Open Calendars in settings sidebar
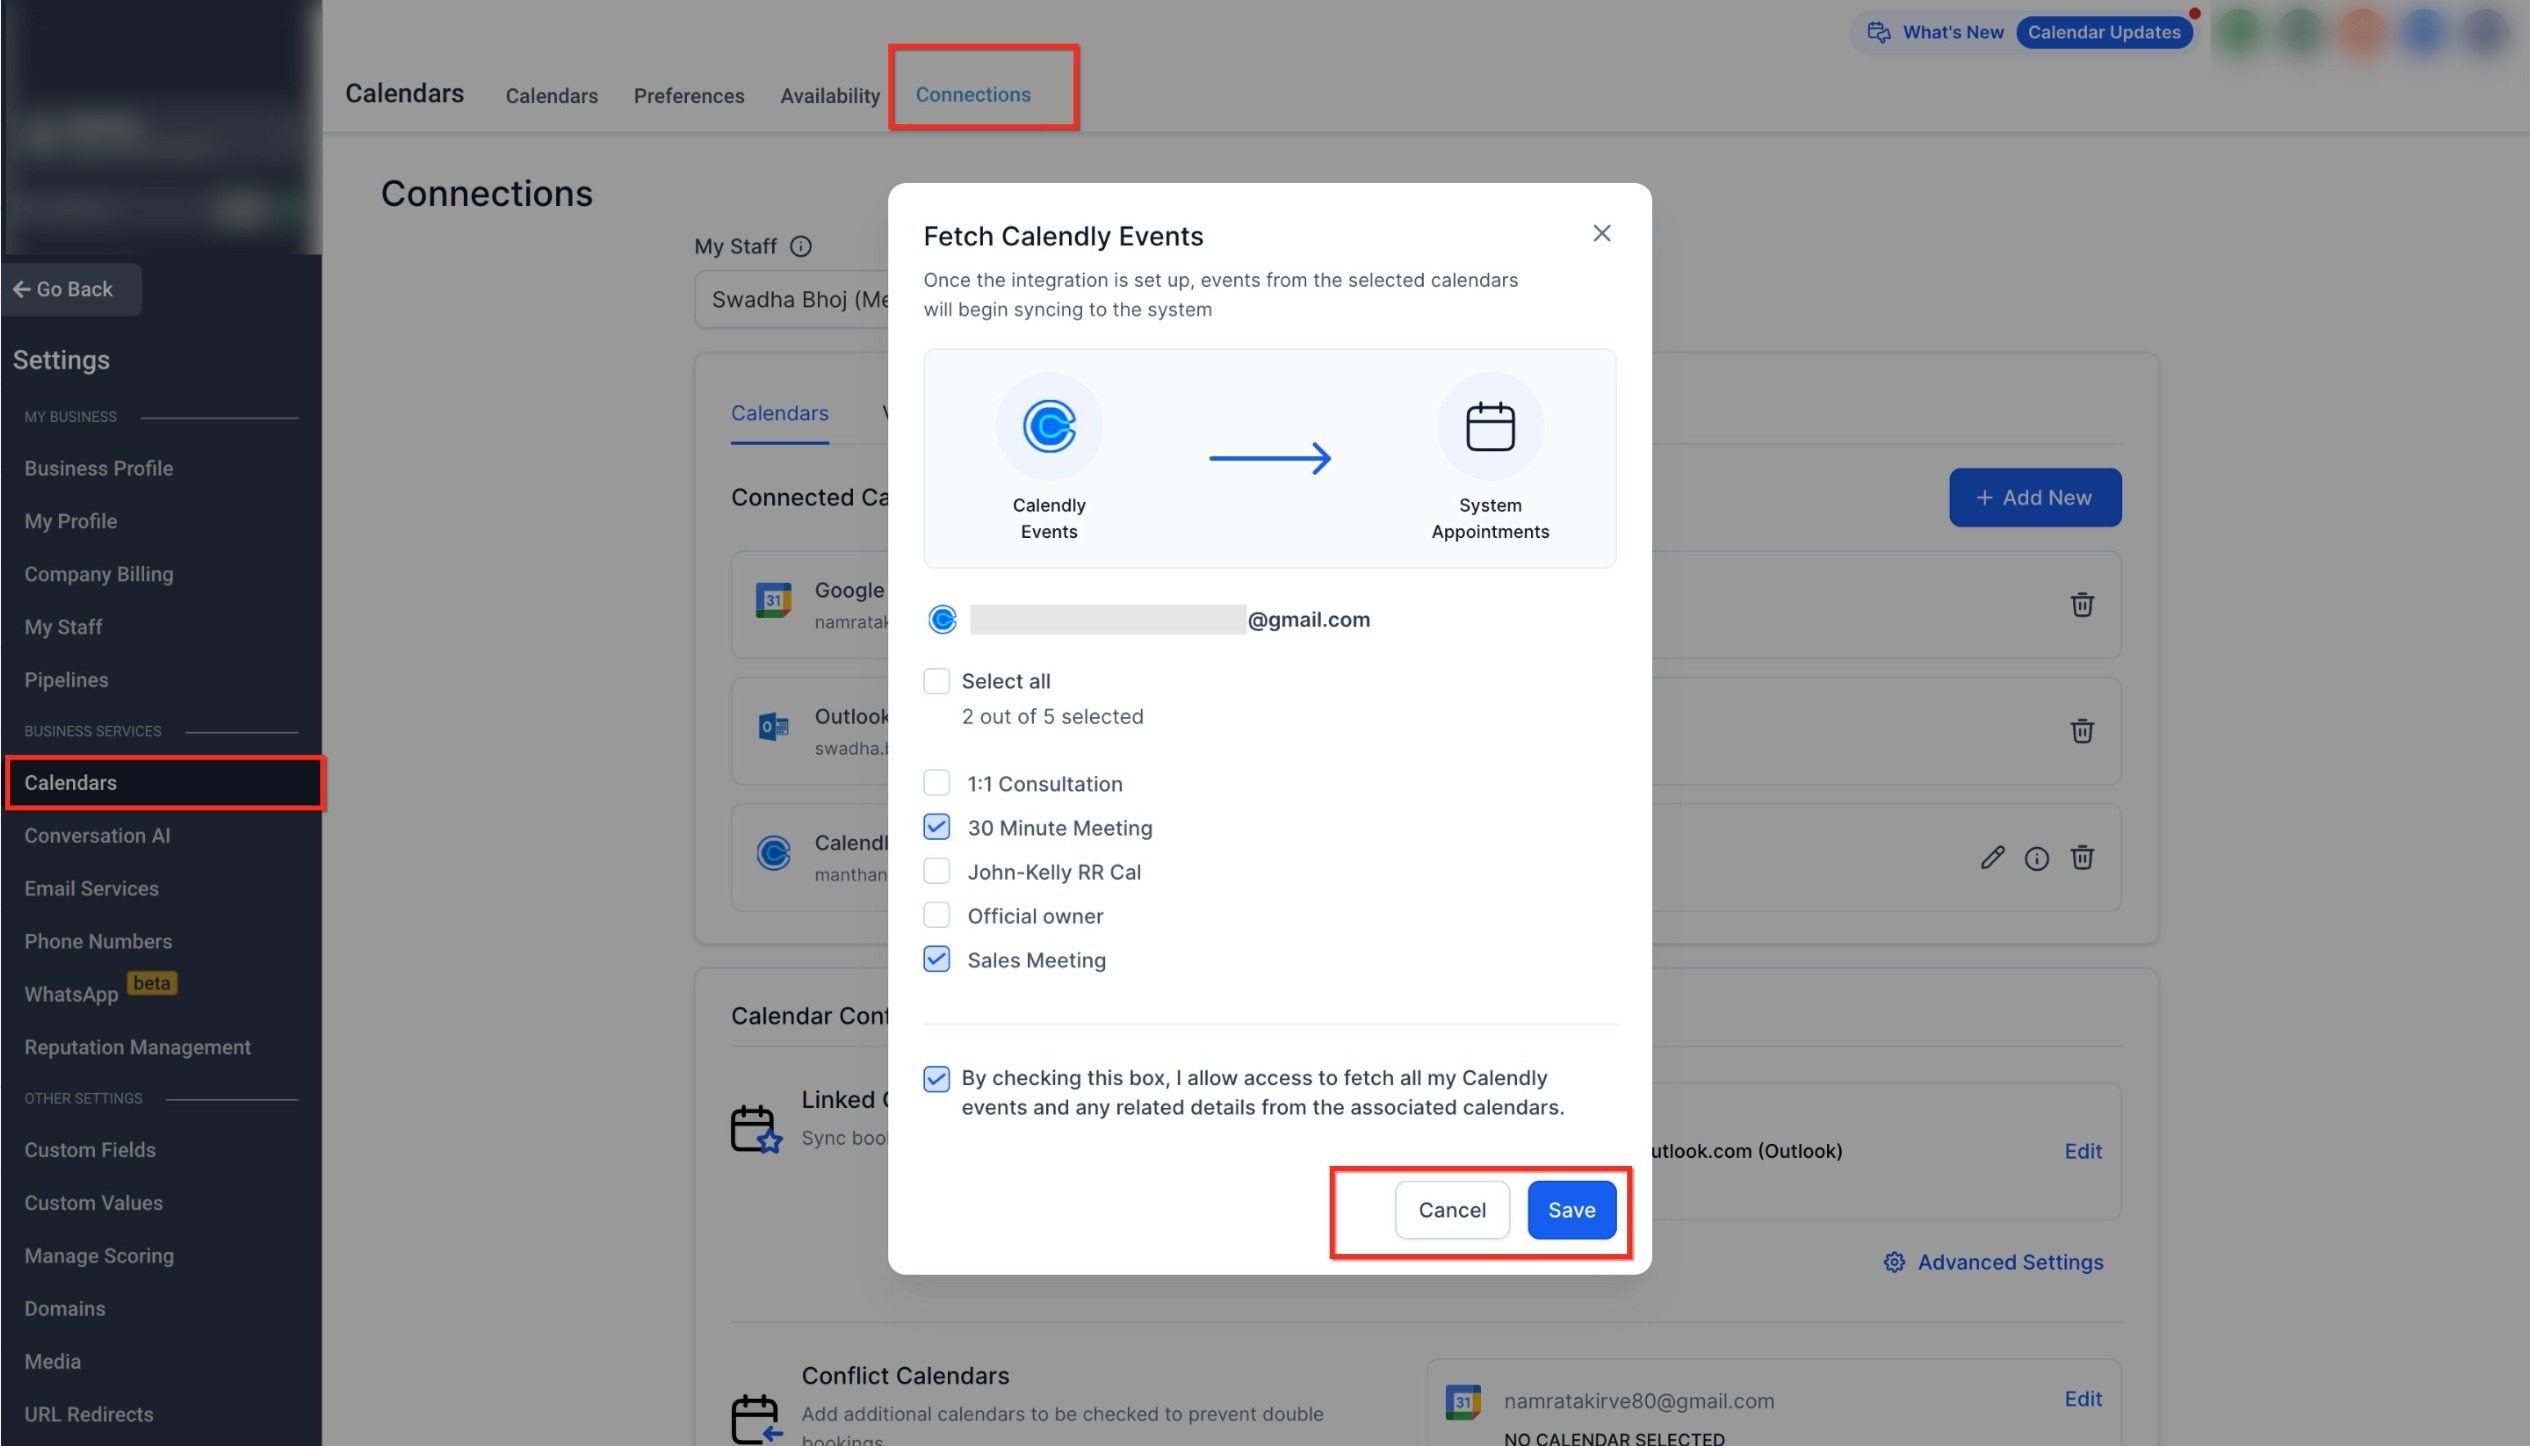This screenshot has width=2530, height=1446. [x=70, y=783]
